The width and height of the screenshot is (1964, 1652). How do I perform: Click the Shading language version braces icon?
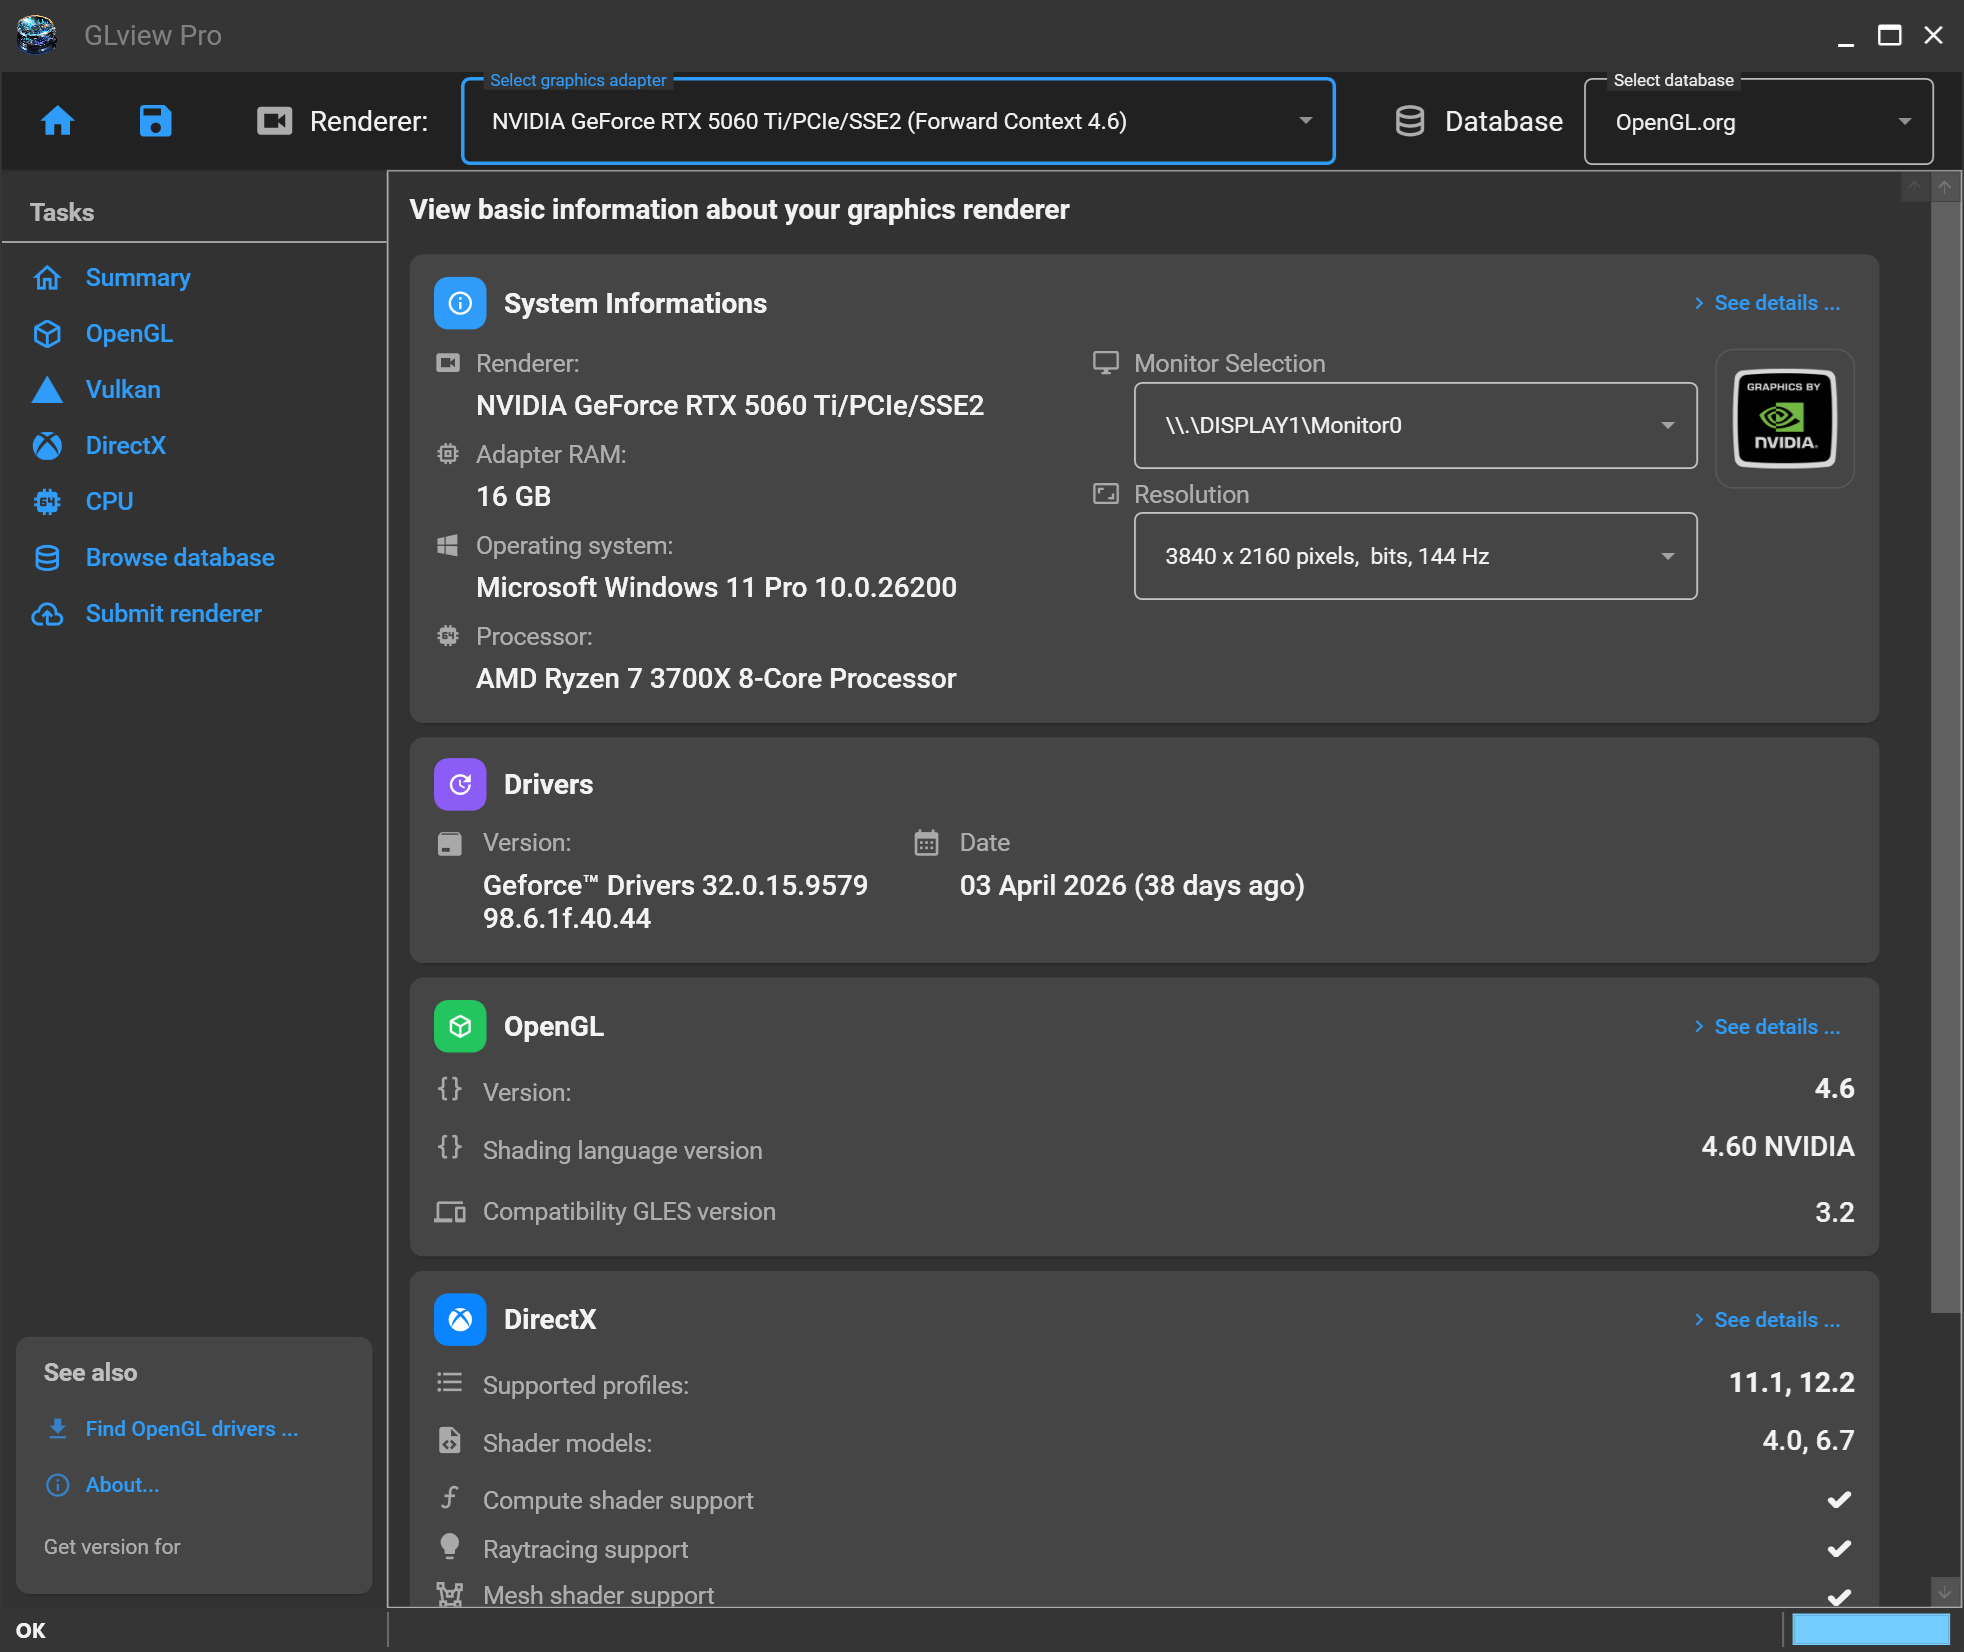pos(450,1146)
